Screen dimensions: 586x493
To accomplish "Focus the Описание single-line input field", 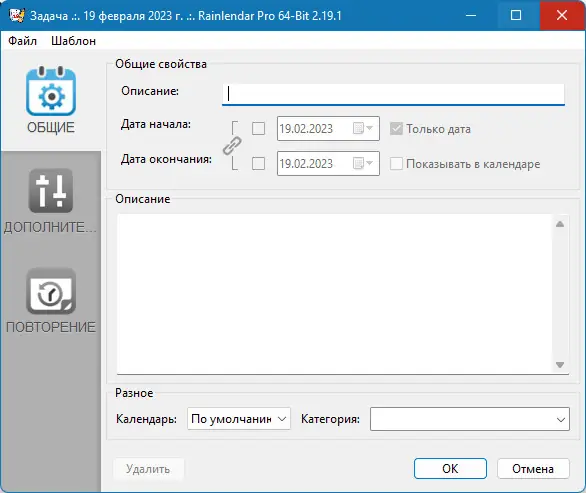I will click(393, 94).
